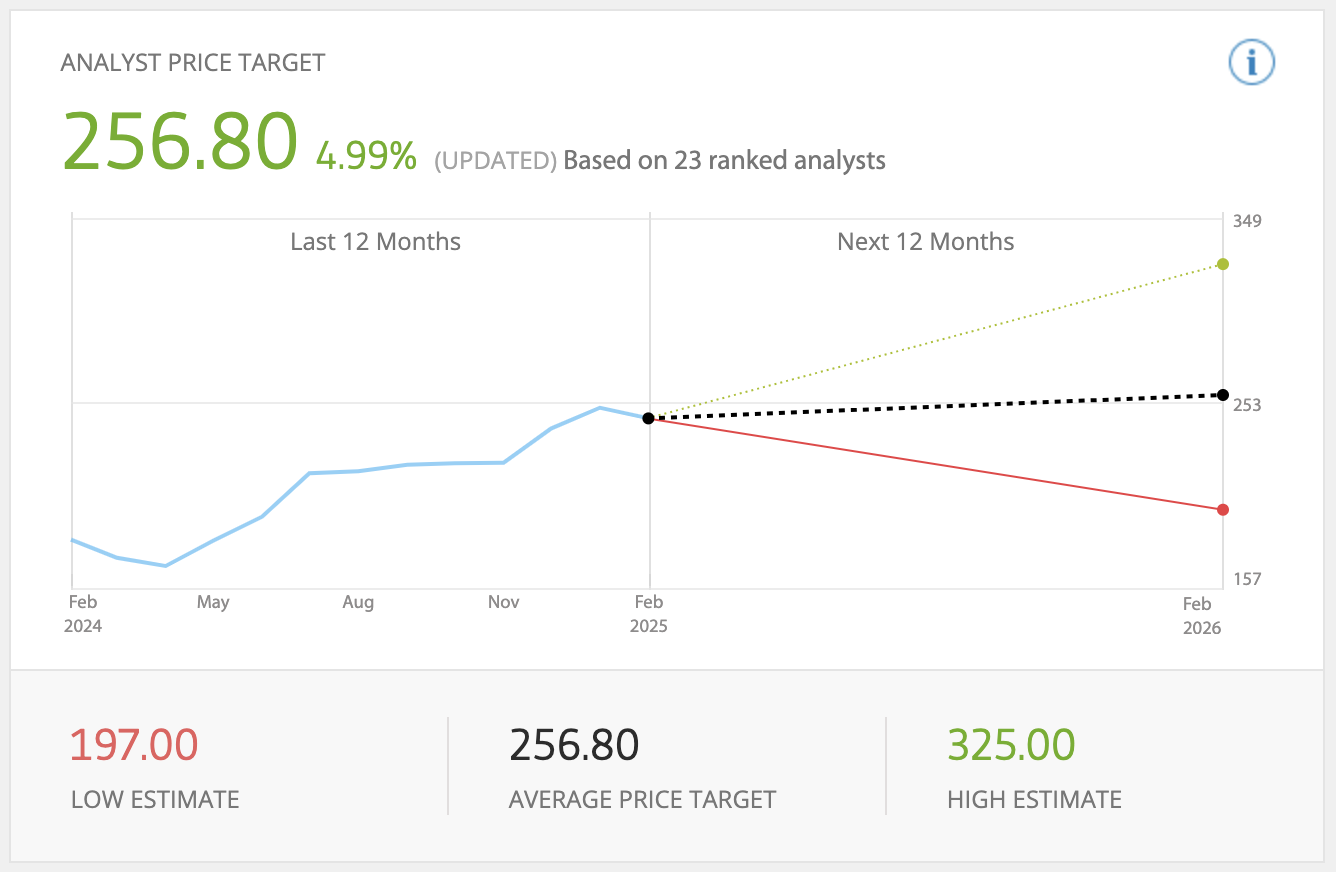This screenshot has width=1336, height=872.
Task: Click the "AVERAGE PRICE TARGET" label
Action: pyautogui.click(x=642, y=800)
